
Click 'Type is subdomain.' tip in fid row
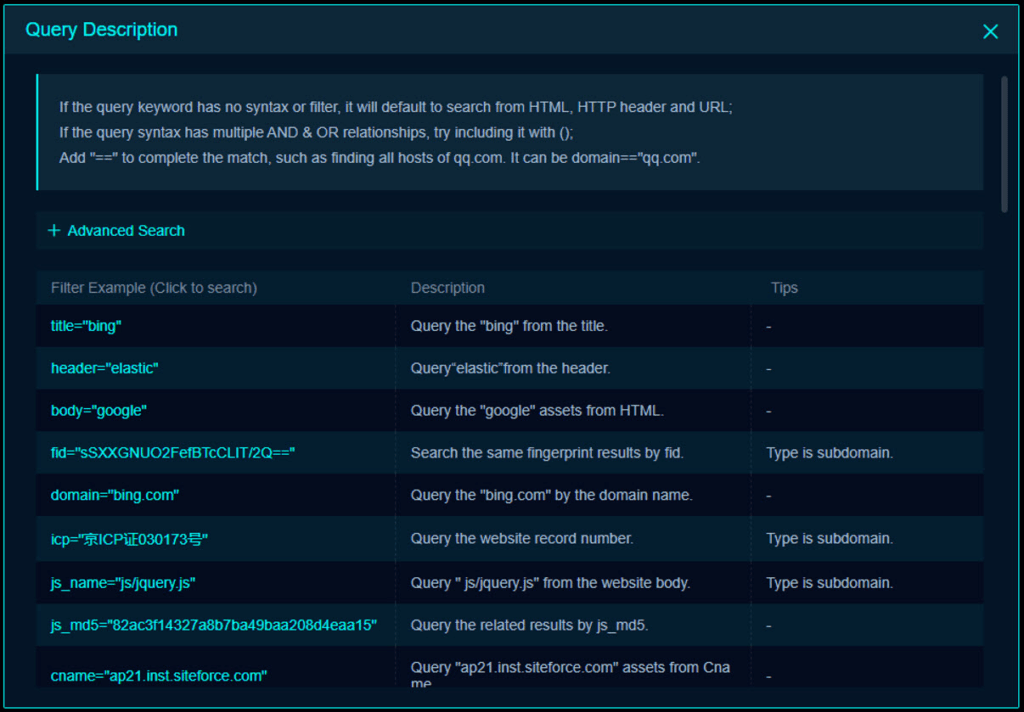(829, 453)
